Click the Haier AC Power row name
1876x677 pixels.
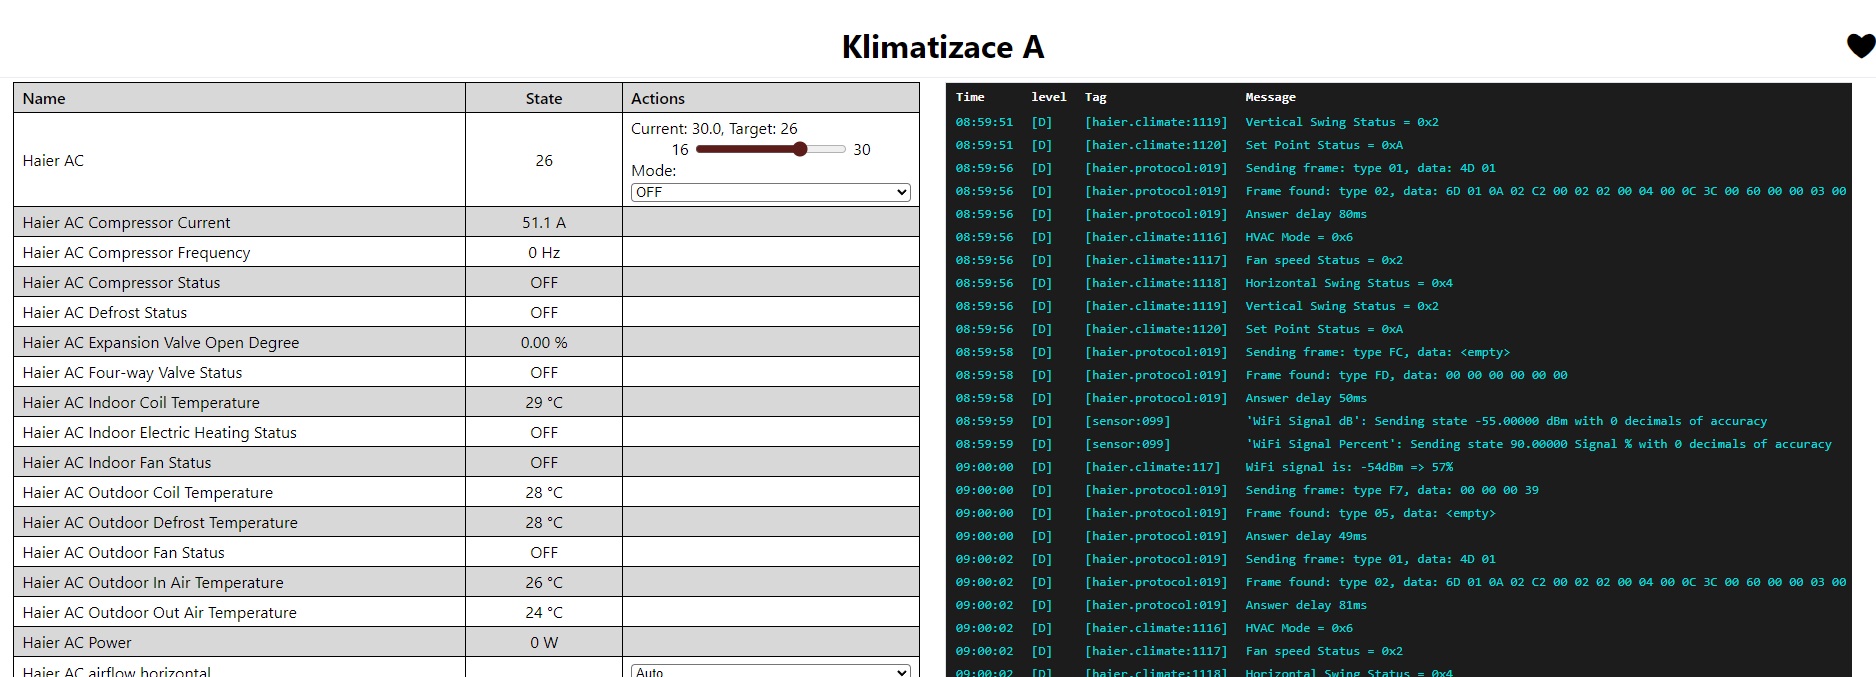(x=77, y=642)
